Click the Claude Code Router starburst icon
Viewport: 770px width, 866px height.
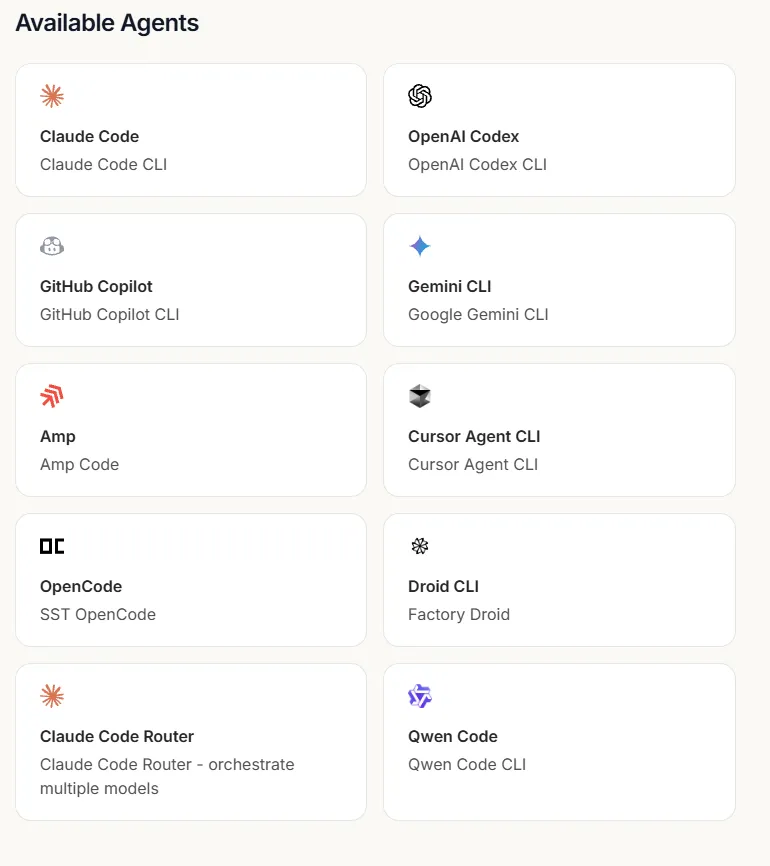coord(52,696)
